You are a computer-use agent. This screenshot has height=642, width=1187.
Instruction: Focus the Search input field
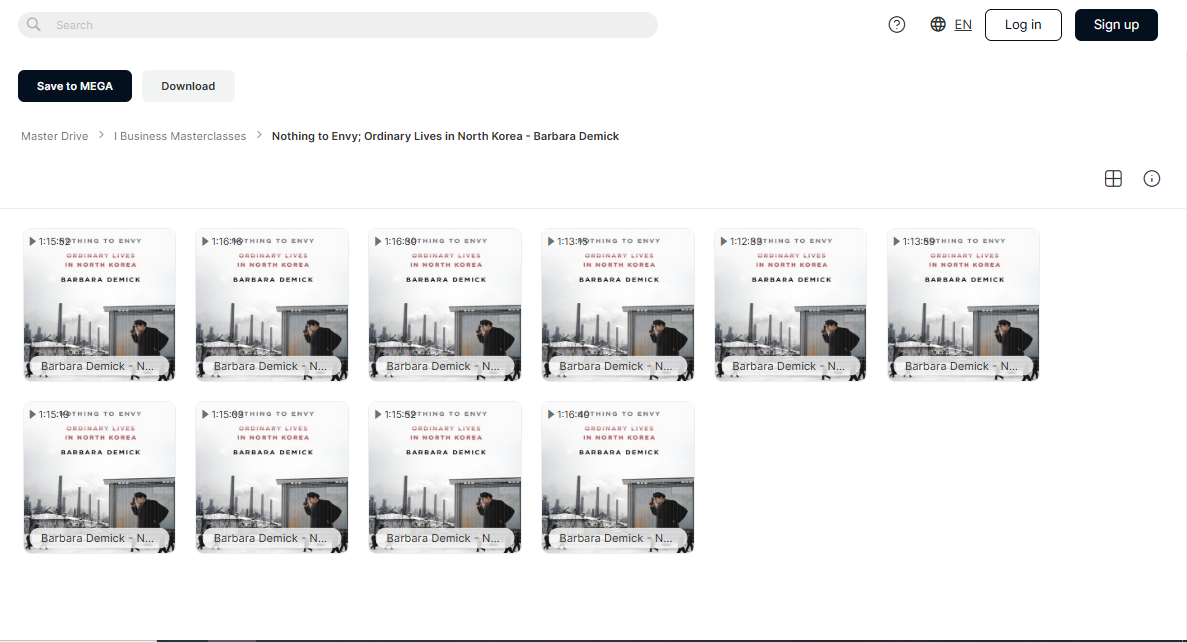338,25
